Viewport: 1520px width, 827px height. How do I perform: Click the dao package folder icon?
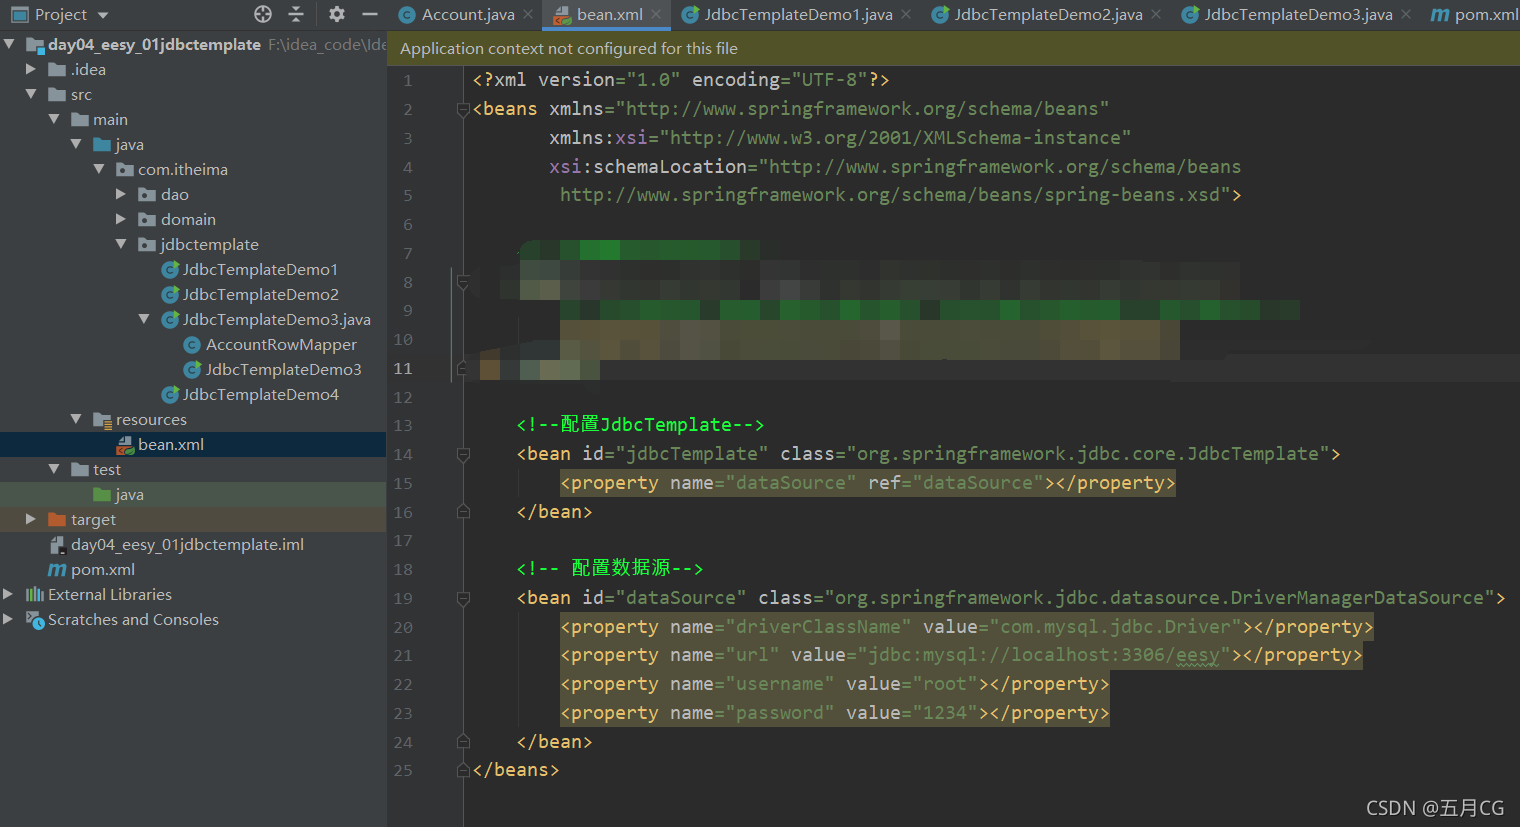click(x=147, y=194)
